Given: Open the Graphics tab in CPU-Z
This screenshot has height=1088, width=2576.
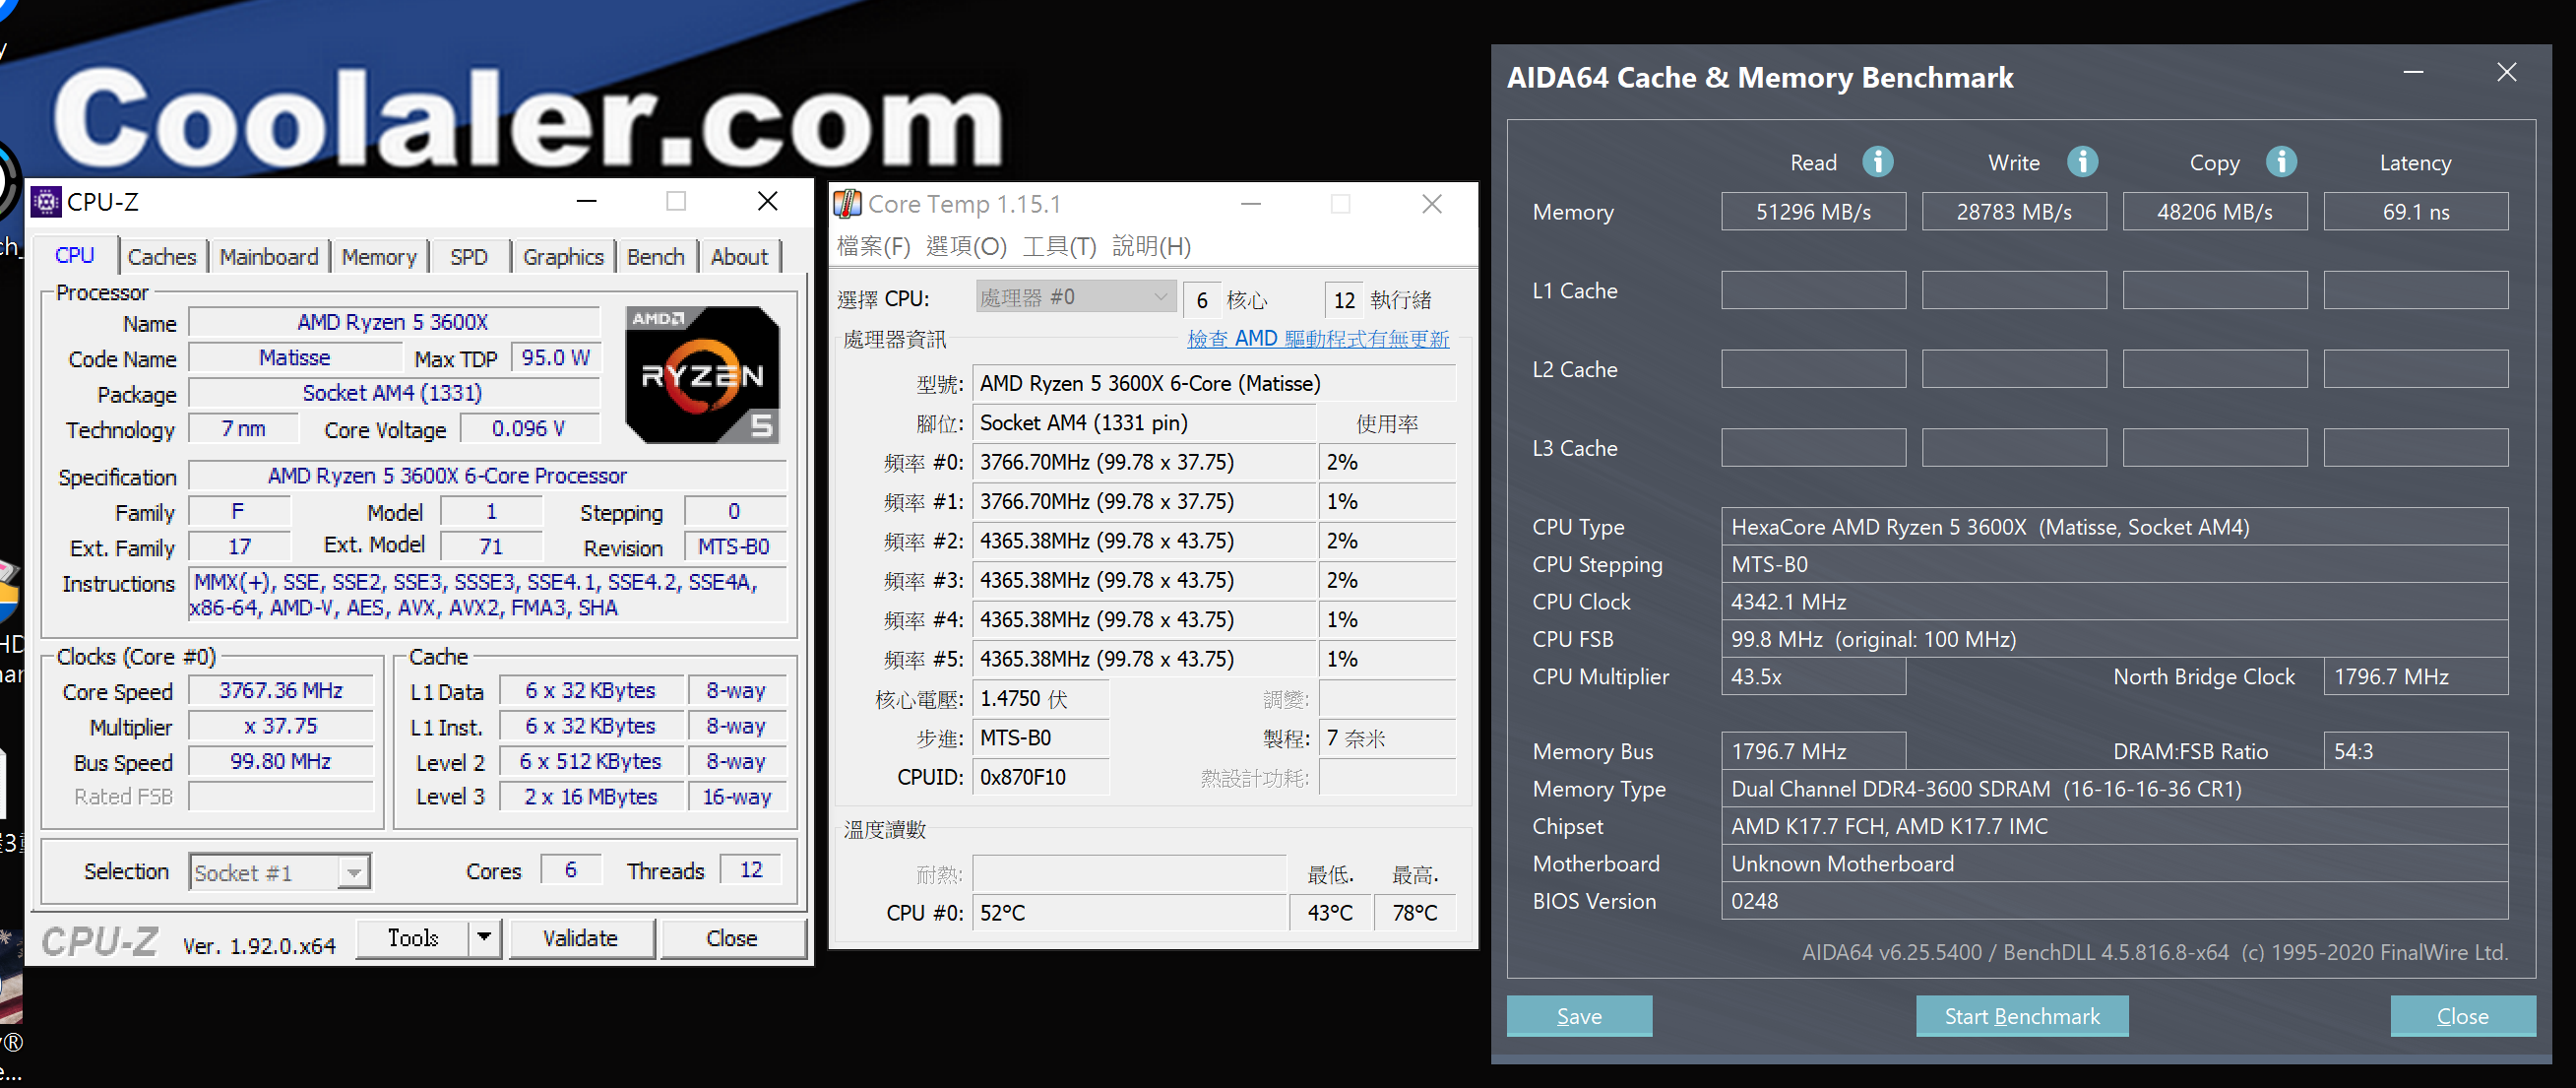Looking at the screenshot, I should (x=563, y=257).
